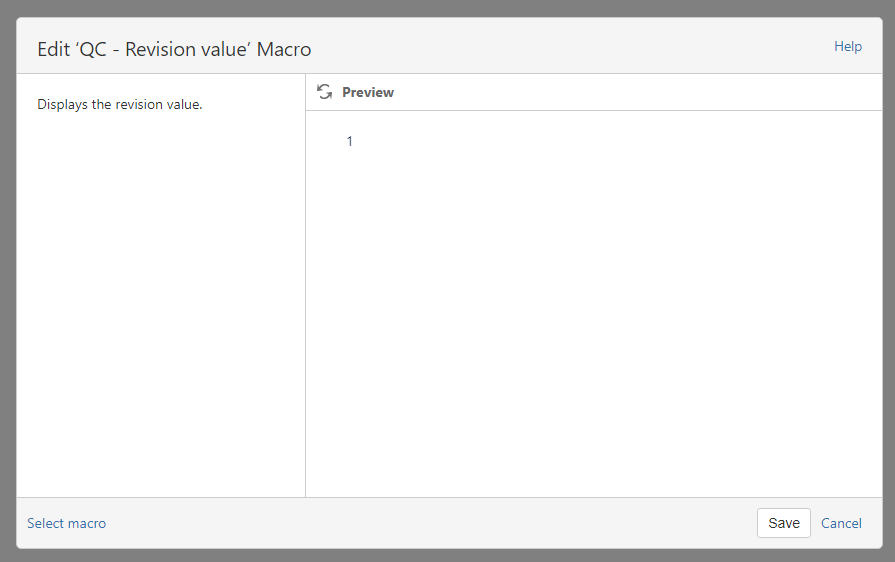Click the refresh preview icon

coord(324,92)
